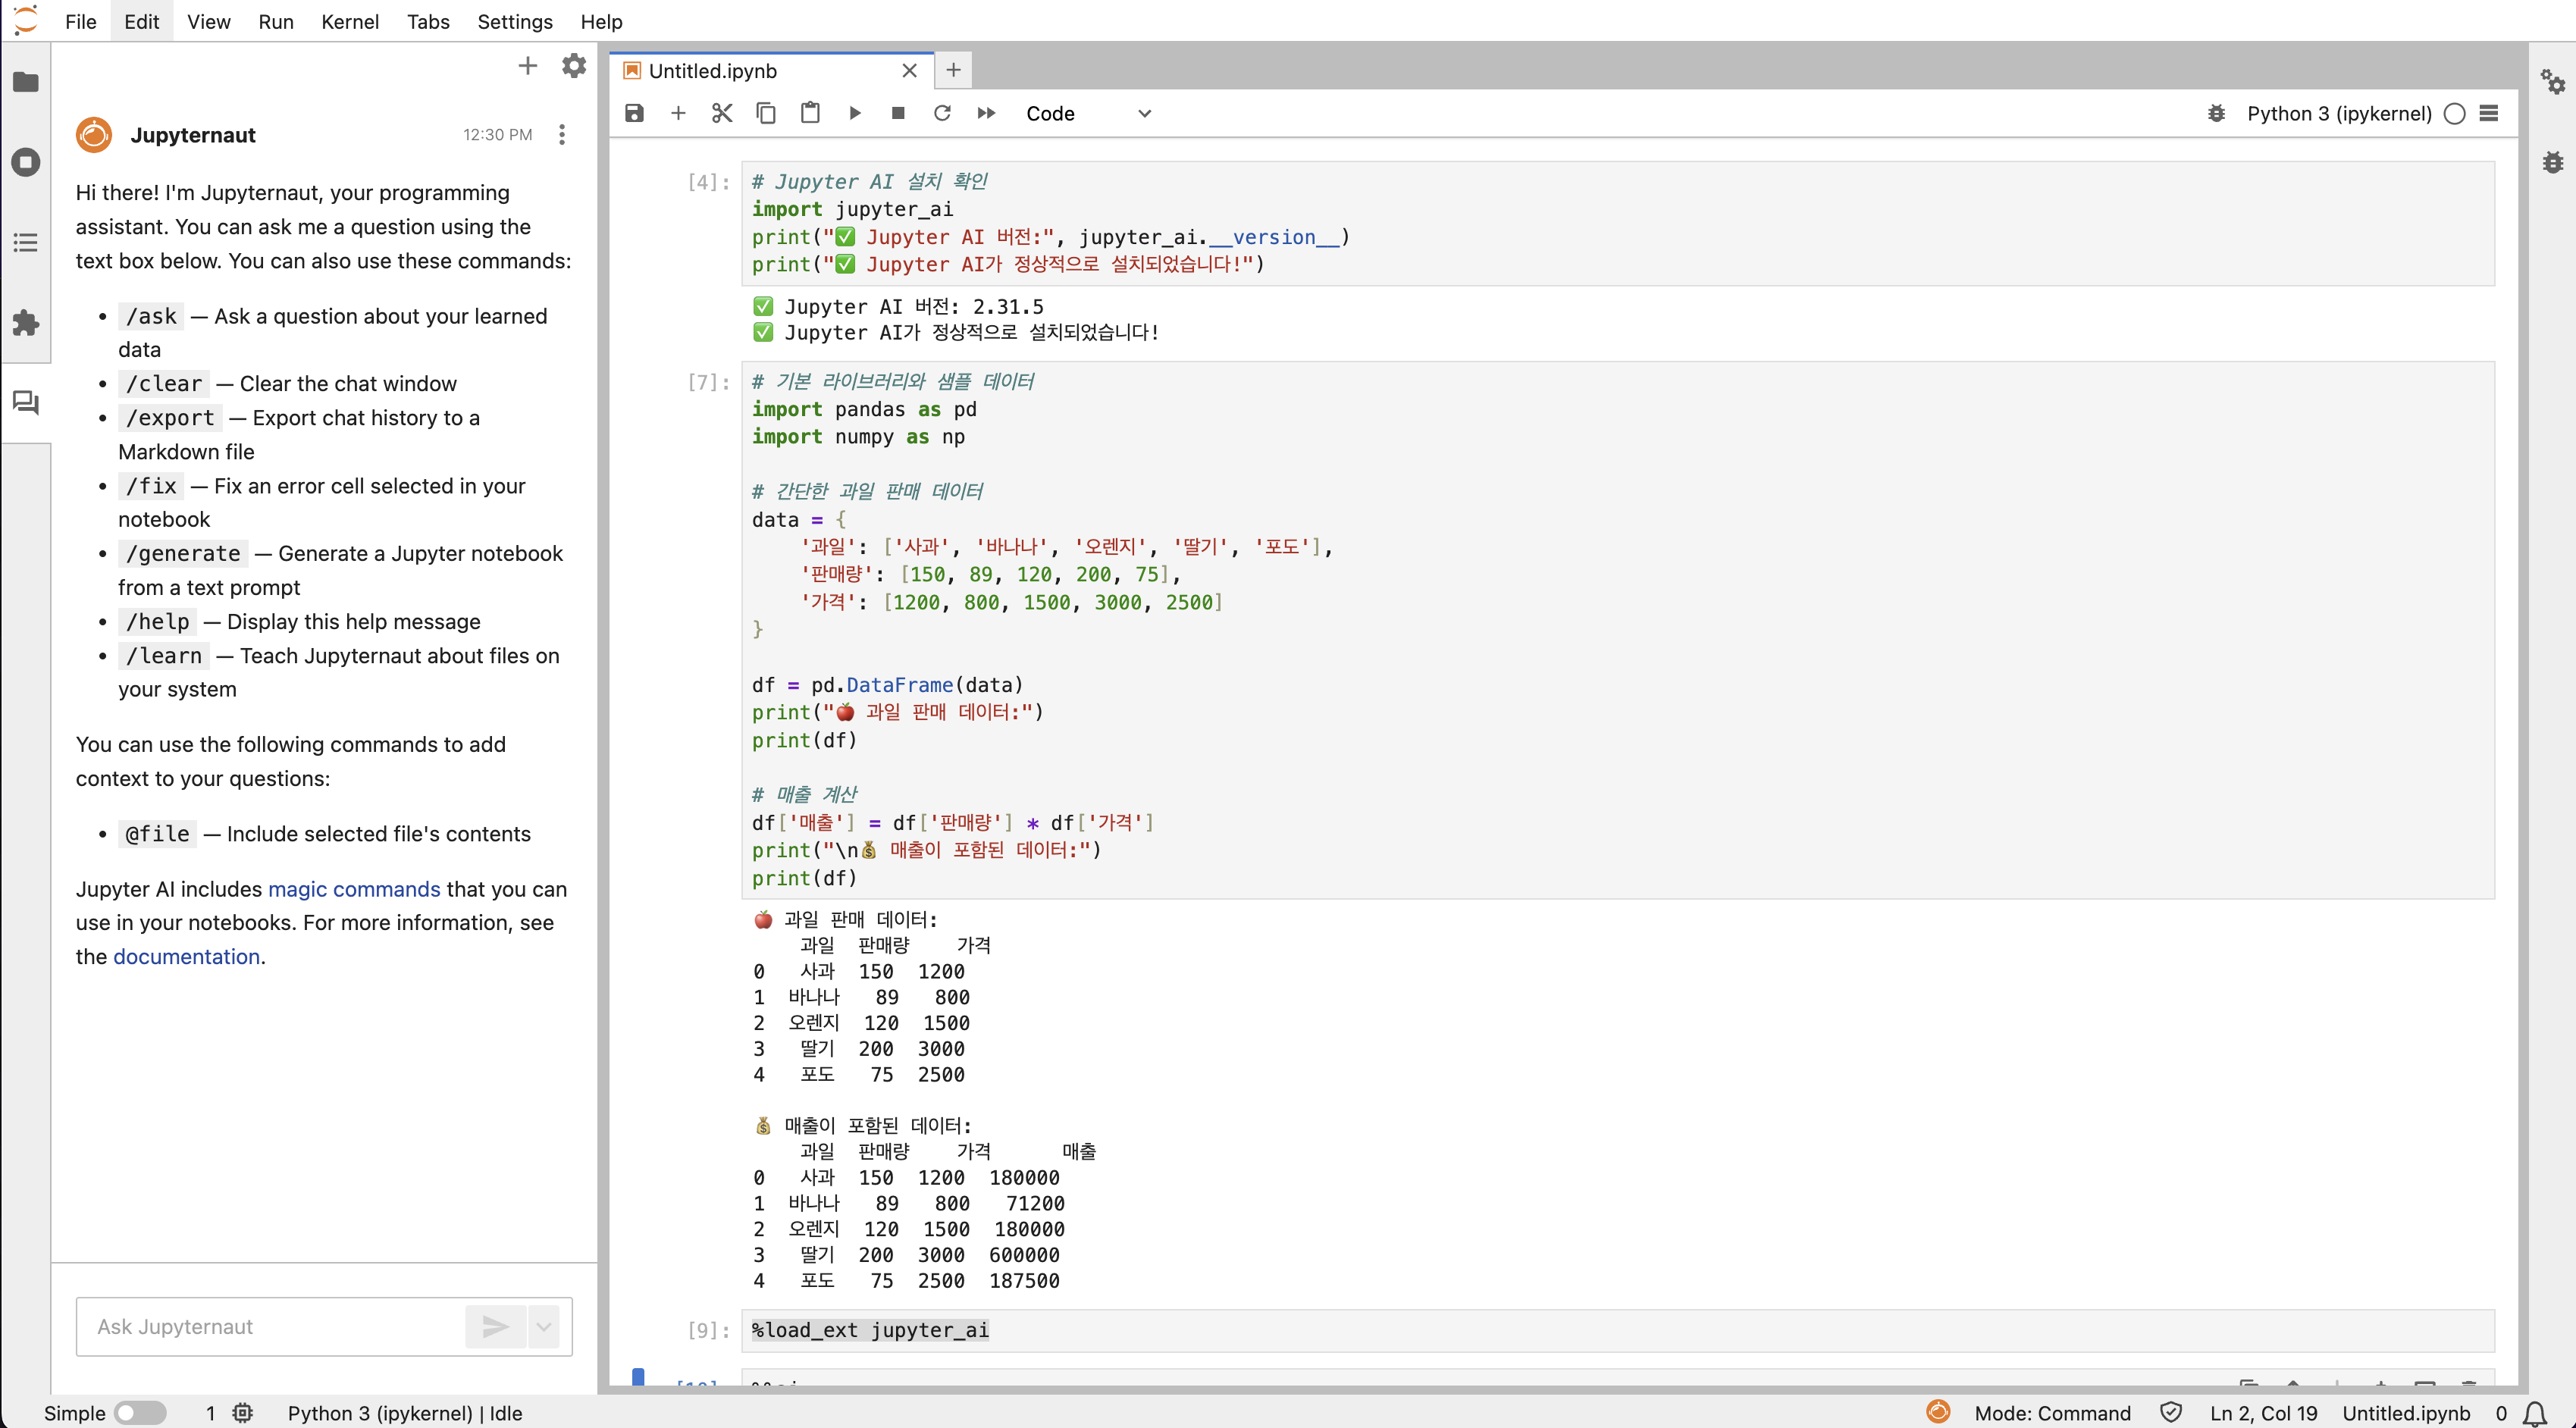Run the selected cell with the play icon
This screenshot has height=1428, width=2576.
[x=854, y=113]
